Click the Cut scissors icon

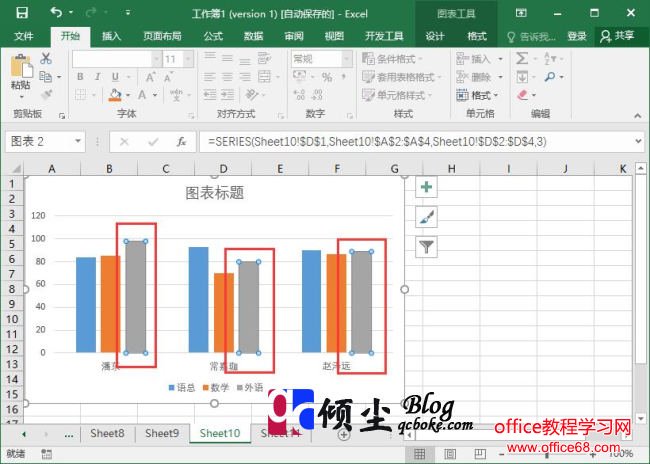point(46,58)
